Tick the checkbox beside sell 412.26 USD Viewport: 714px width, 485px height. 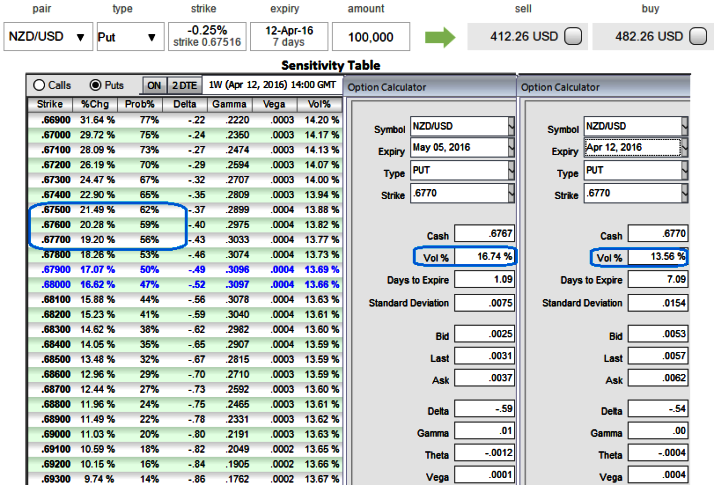tap(573, 37)
